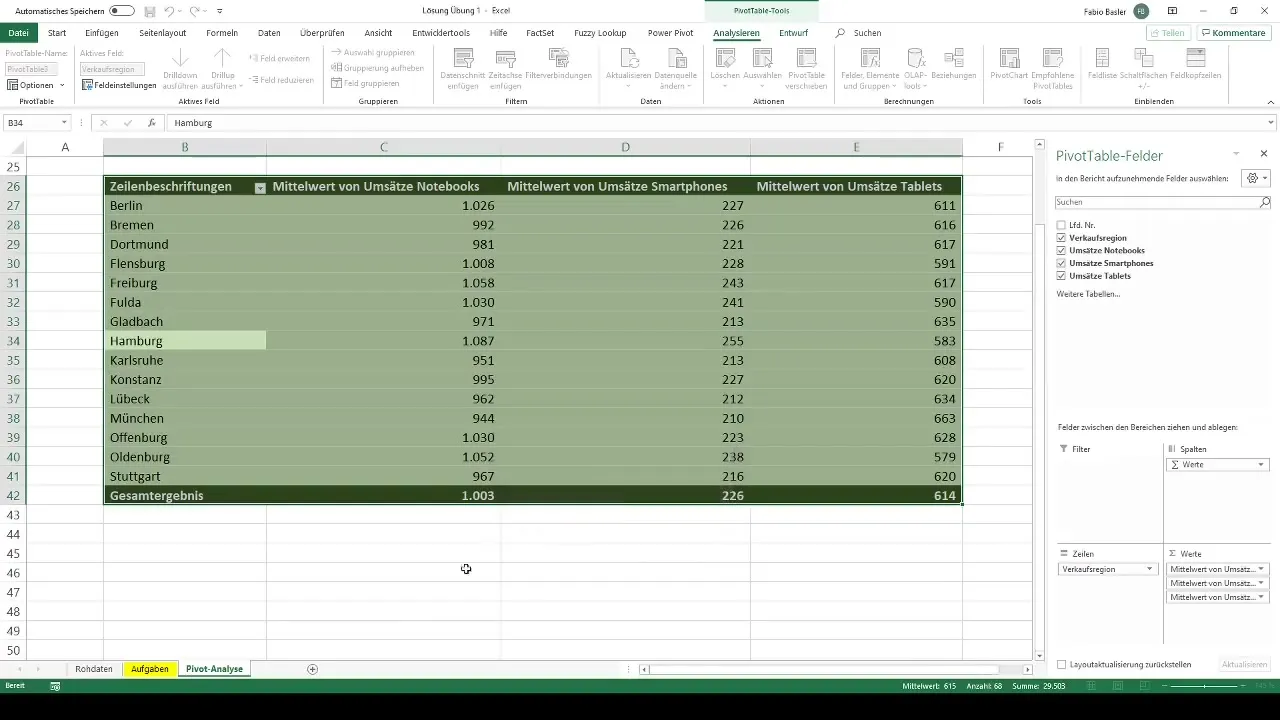Switch to the Einfügen ribbon tab
1280x720 pixels.
102,33
